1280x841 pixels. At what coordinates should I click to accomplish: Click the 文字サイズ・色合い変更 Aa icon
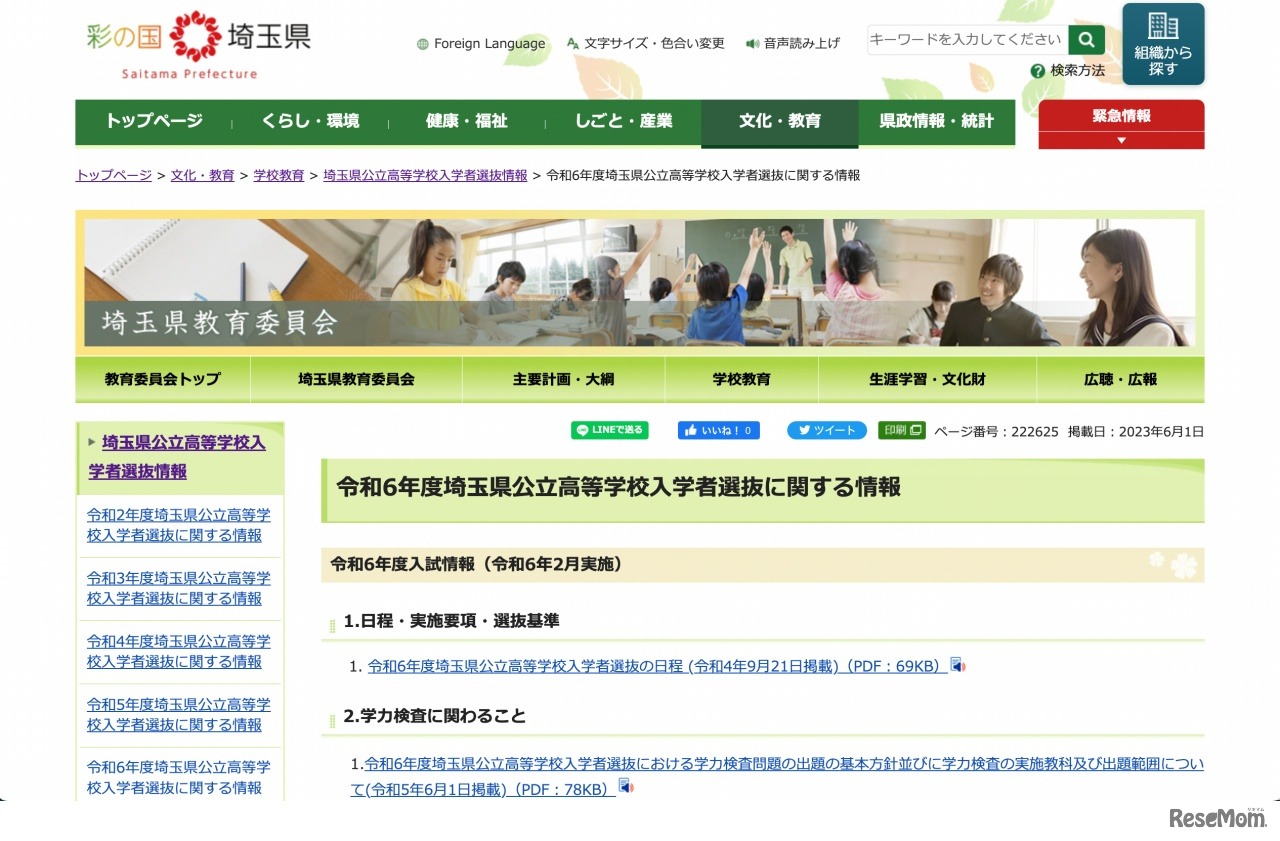tap(571, 42)
